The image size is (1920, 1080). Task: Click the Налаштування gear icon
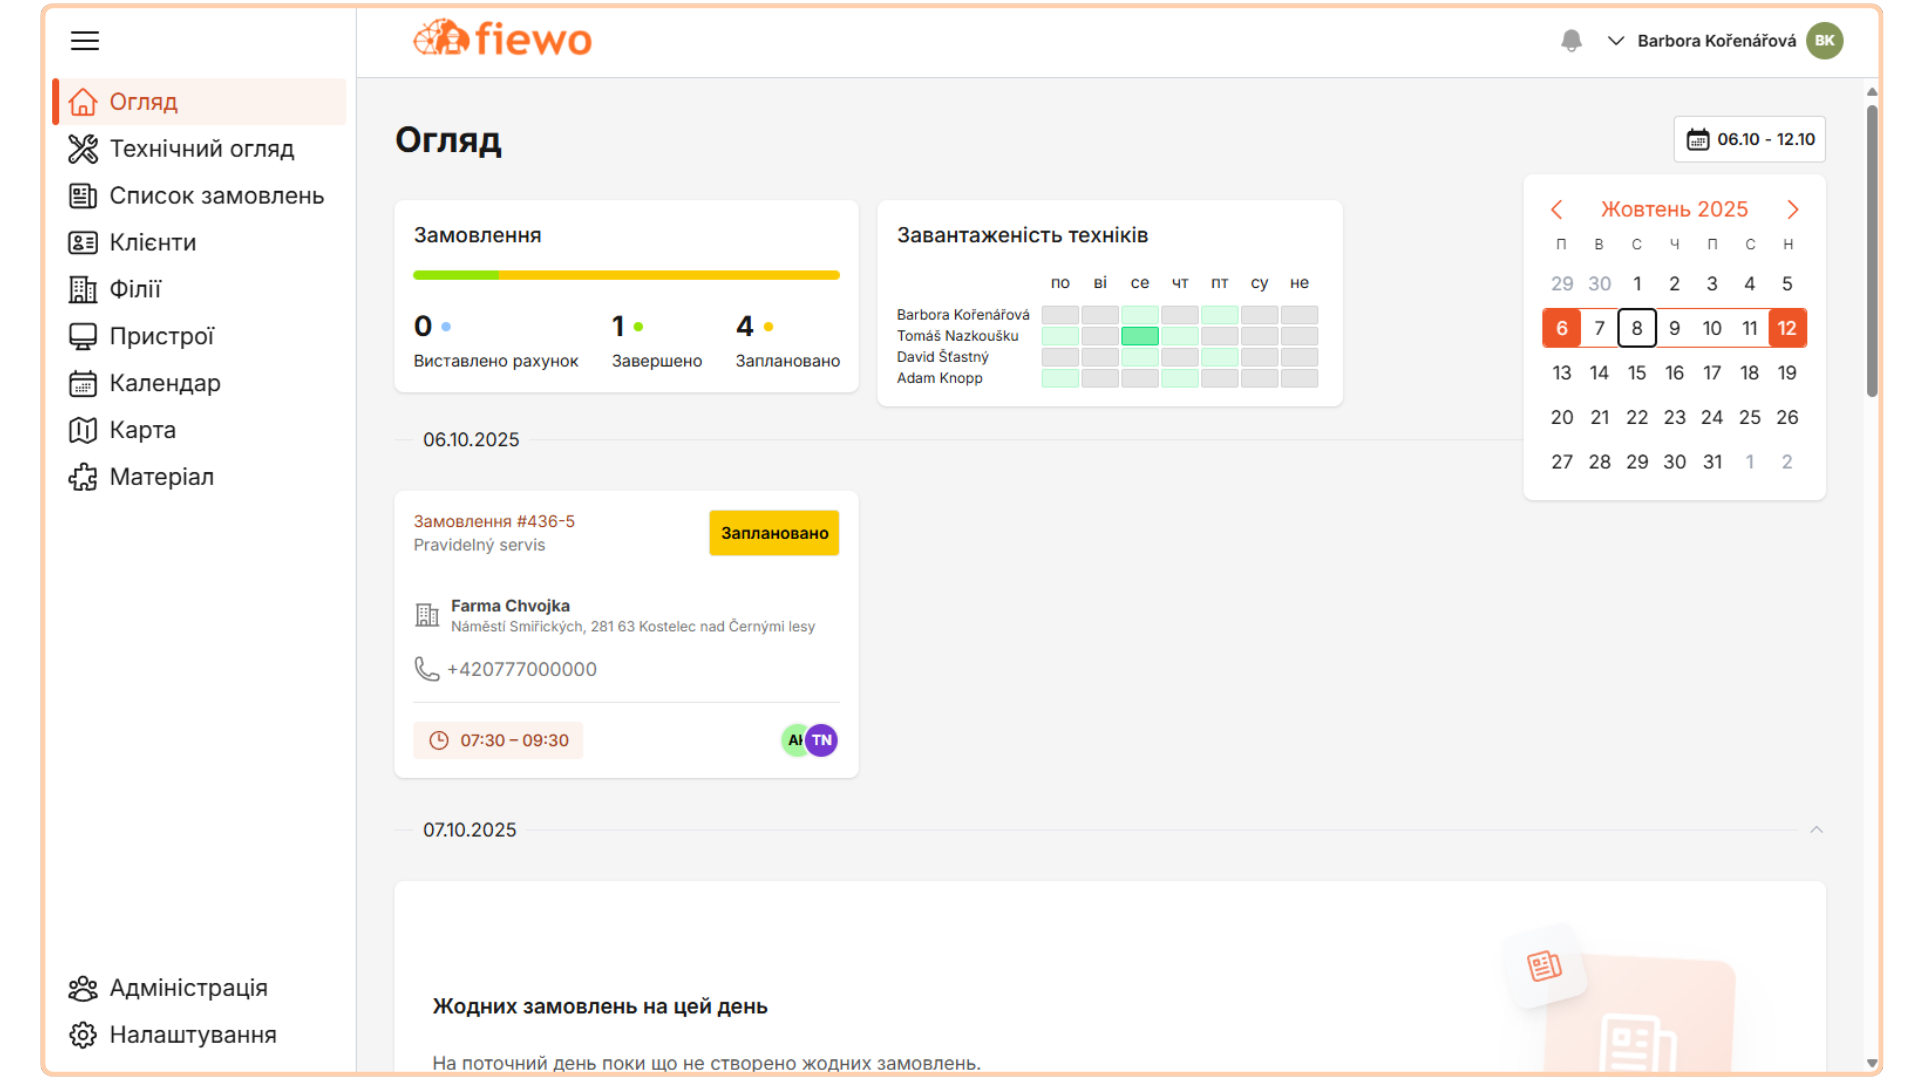coord(83,1035)
